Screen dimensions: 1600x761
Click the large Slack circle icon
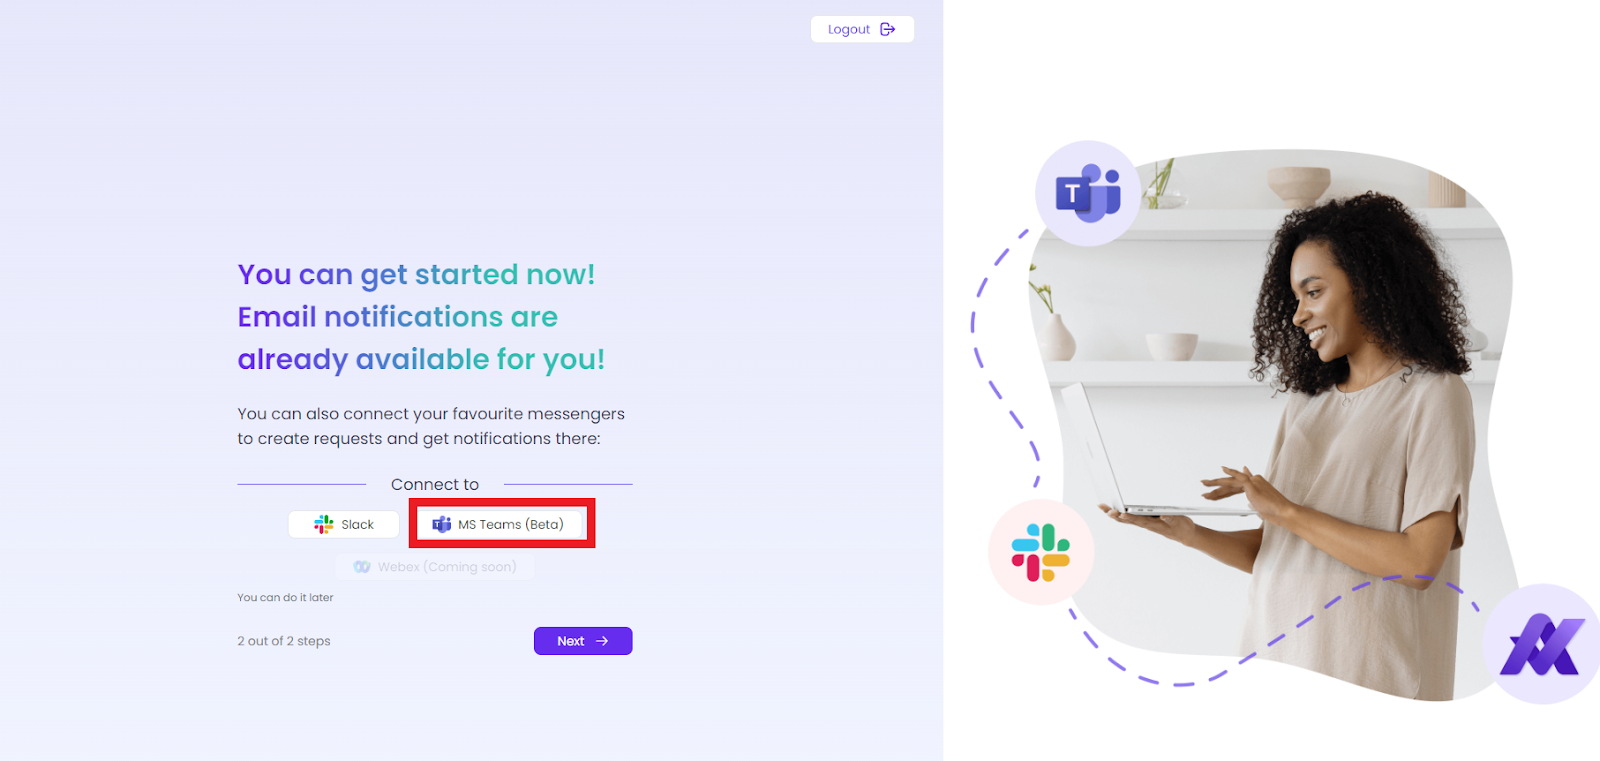1041,552
